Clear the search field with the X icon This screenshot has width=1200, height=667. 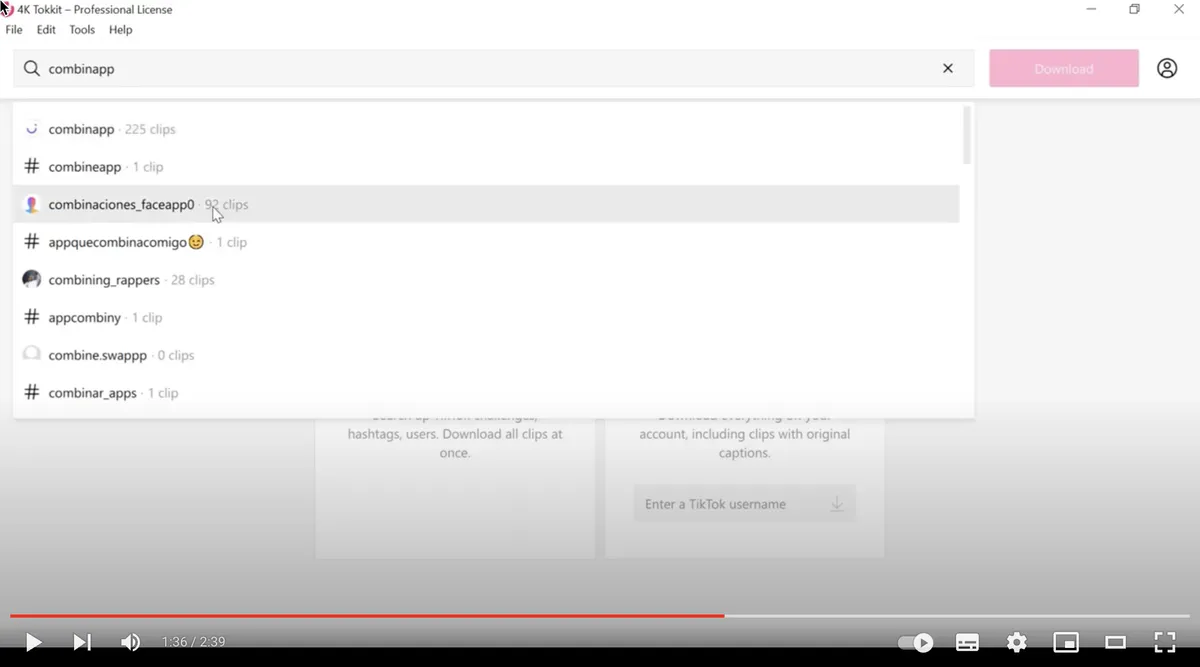pyautogui.click(x=948, y=69)
